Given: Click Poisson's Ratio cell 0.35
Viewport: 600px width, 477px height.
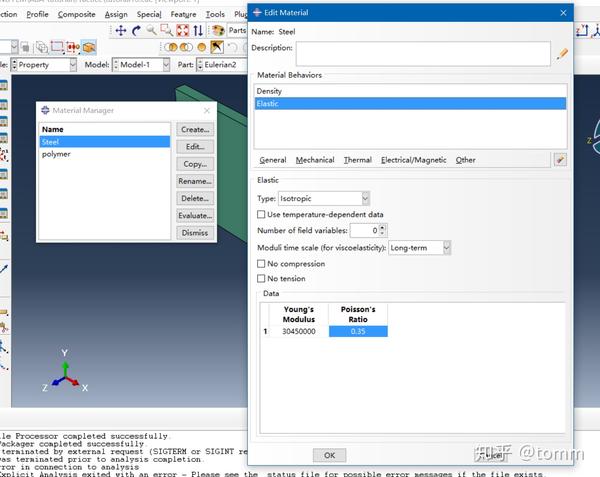Looking at the screenshot, I should (x=358, y=331).
